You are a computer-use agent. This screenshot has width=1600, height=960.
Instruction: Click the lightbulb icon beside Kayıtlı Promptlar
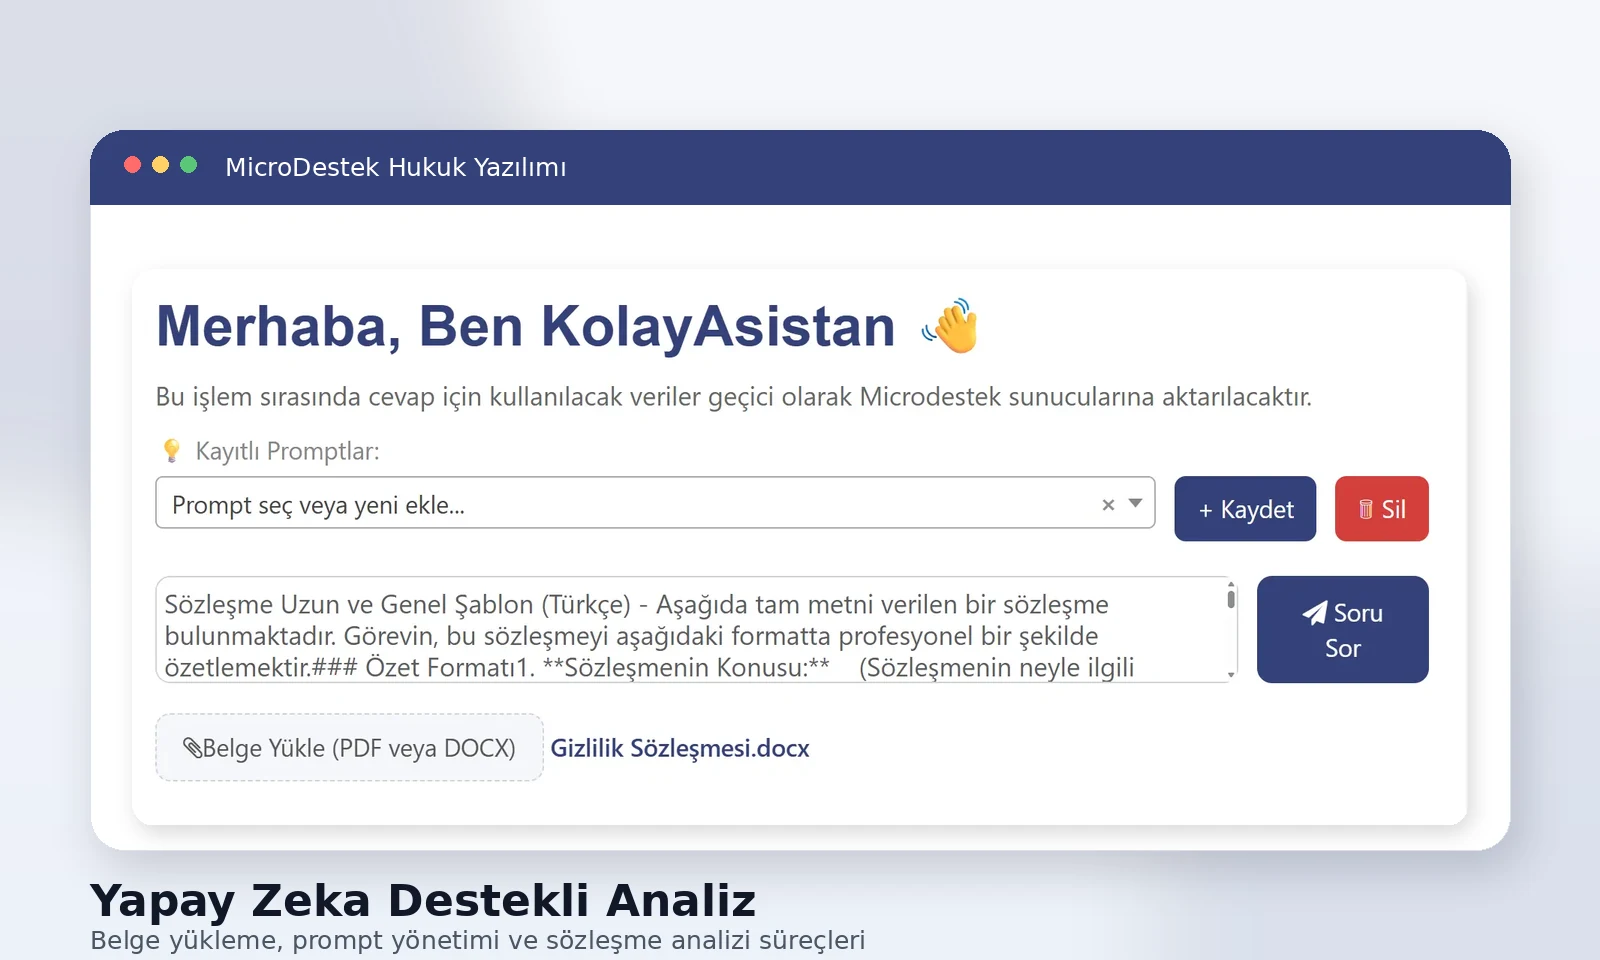(x=172, y=450)
